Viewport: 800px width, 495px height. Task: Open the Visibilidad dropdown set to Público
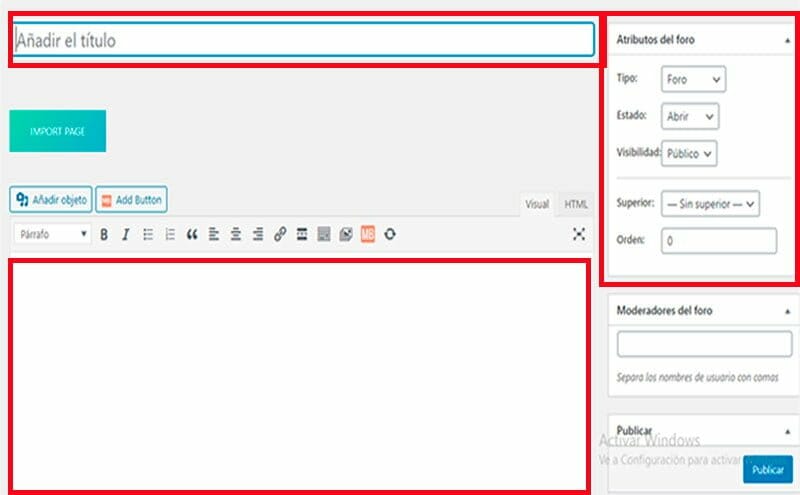click(689, 154)
